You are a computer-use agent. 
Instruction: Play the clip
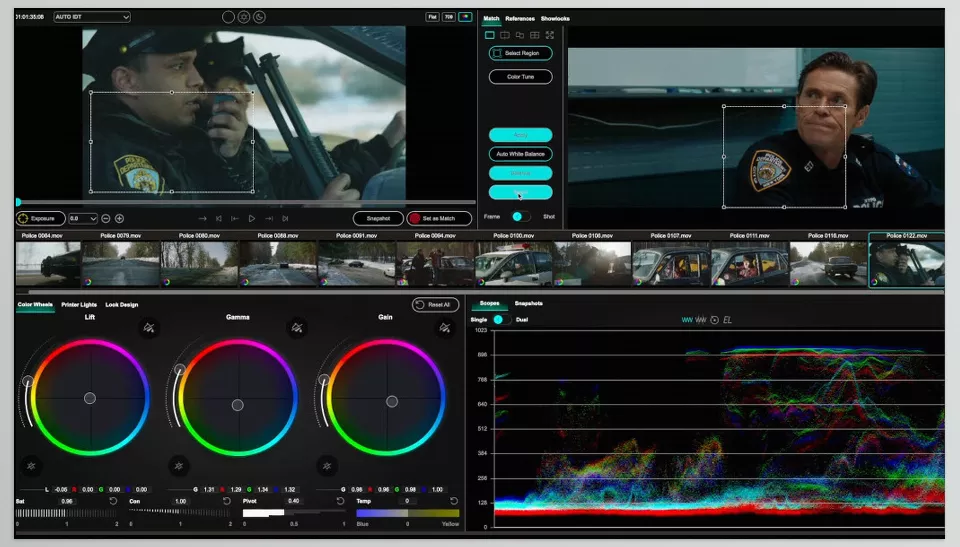pos(252,218)
